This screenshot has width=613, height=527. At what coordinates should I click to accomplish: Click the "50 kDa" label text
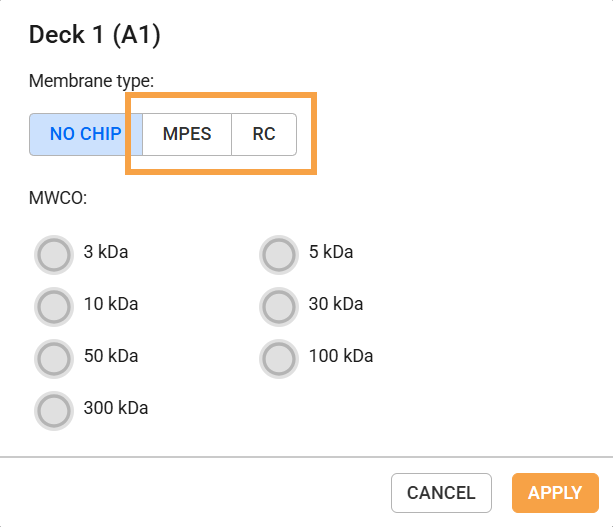click(111, 356)
